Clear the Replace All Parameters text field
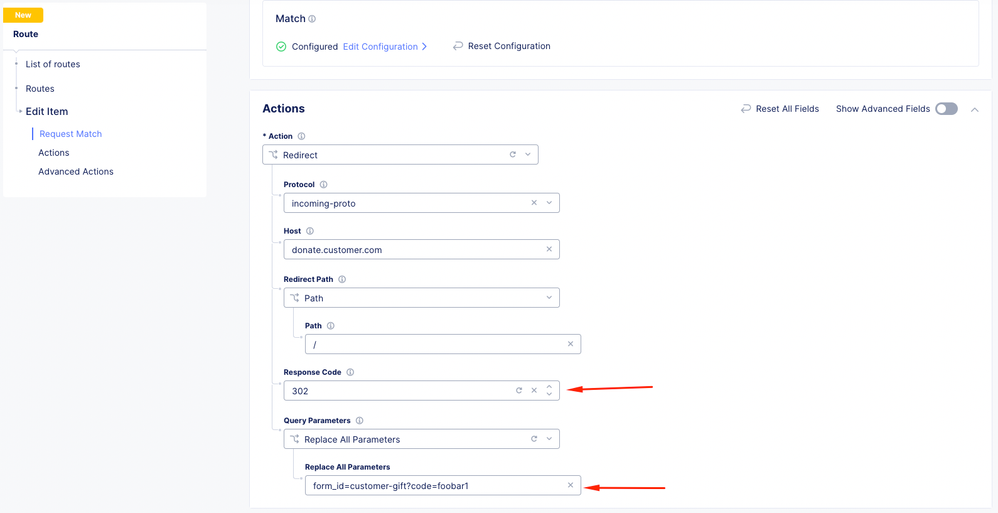 570,485
